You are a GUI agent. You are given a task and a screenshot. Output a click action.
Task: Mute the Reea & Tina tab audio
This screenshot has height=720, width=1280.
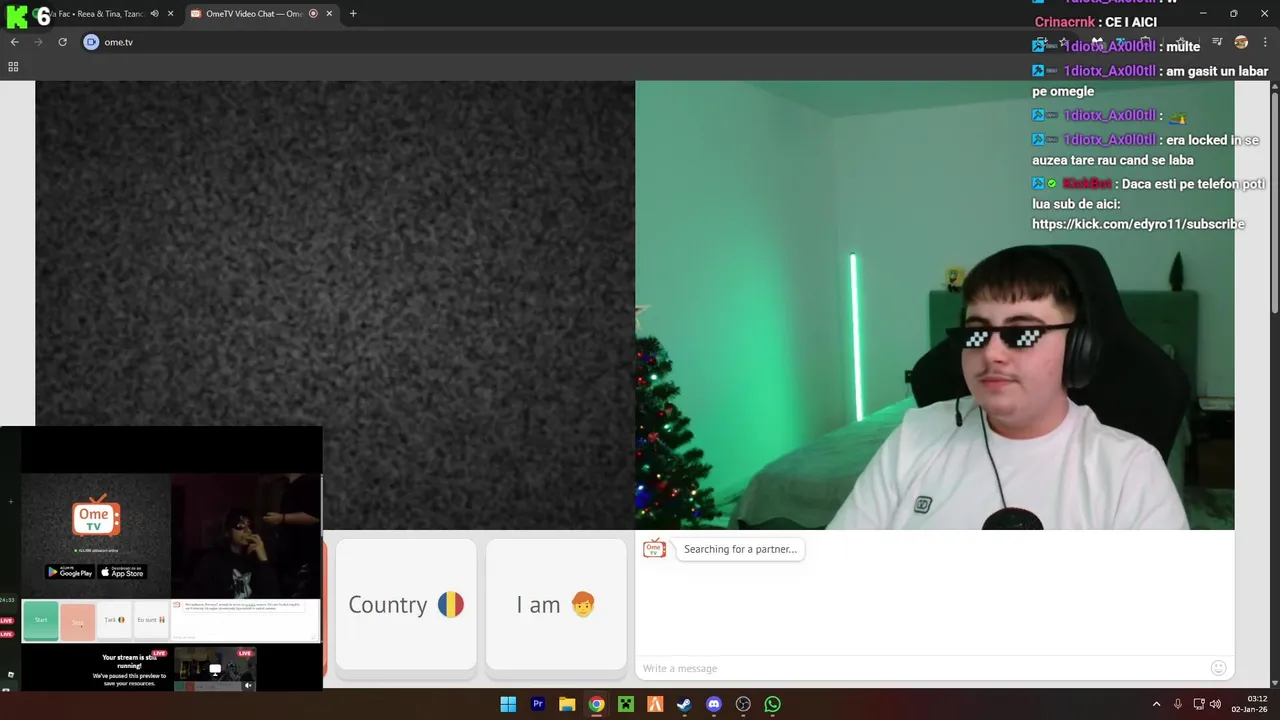pos(154,14)
